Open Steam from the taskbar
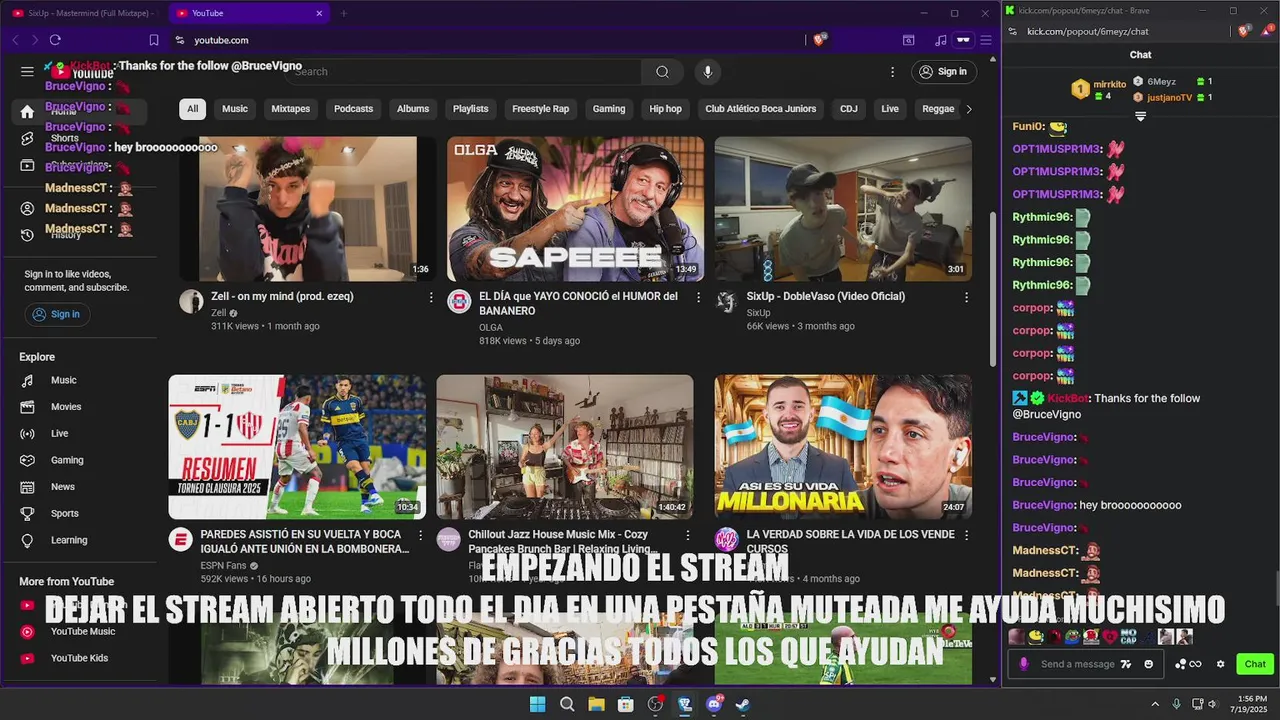This screenshot has height=720, width=1280. tap(743, 704)
